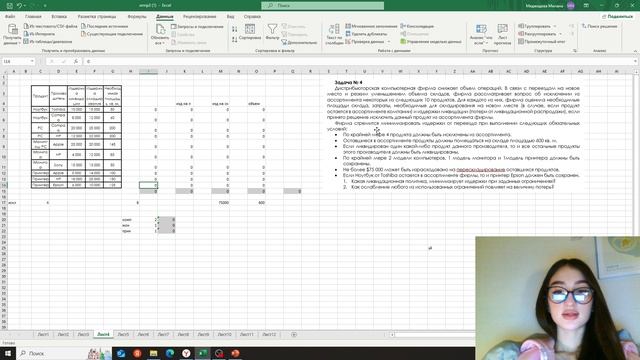Open Yandex browser from taskbar

point(186,353)
